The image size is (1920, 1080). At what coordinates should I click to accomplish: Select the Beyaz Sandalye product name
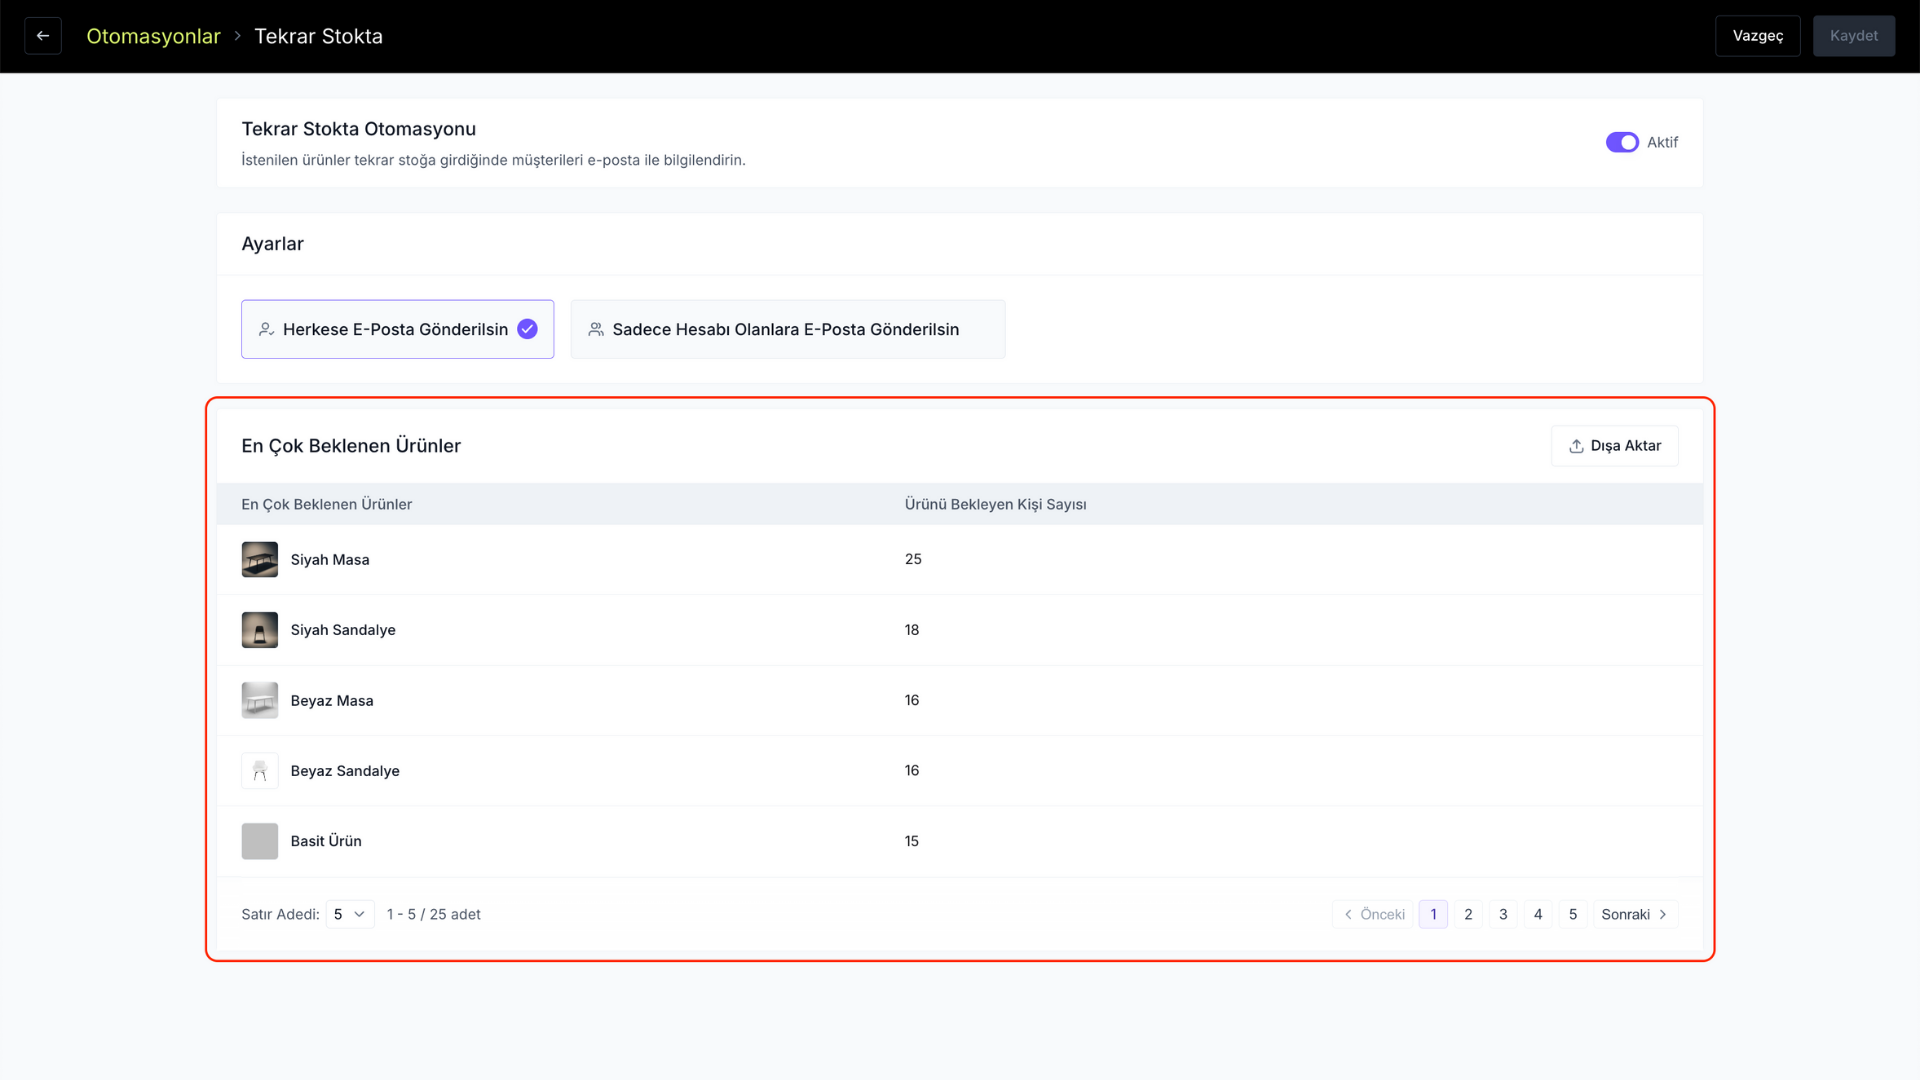(x=345, y=771)
